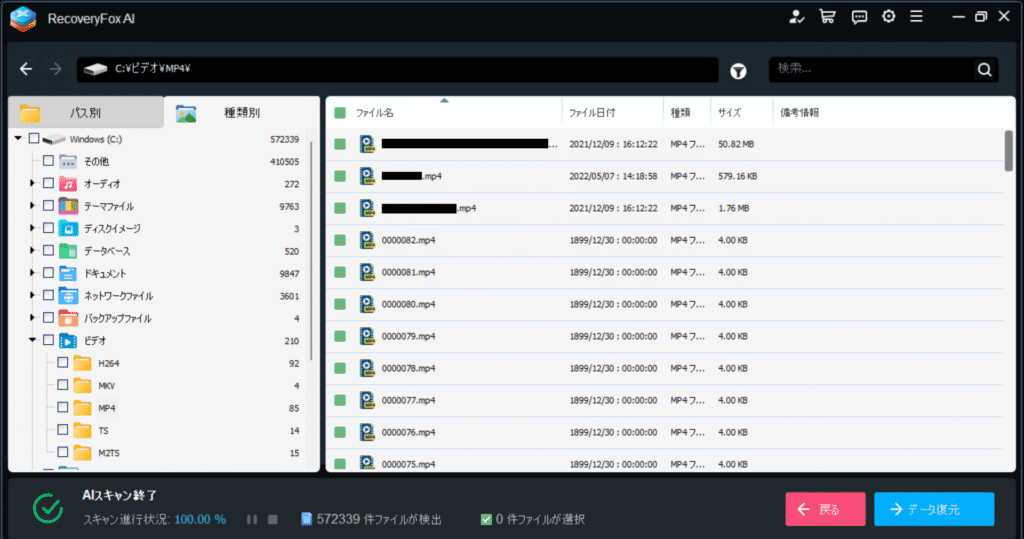
Task: Click the pause scan icon
Action: click(251, 519)
